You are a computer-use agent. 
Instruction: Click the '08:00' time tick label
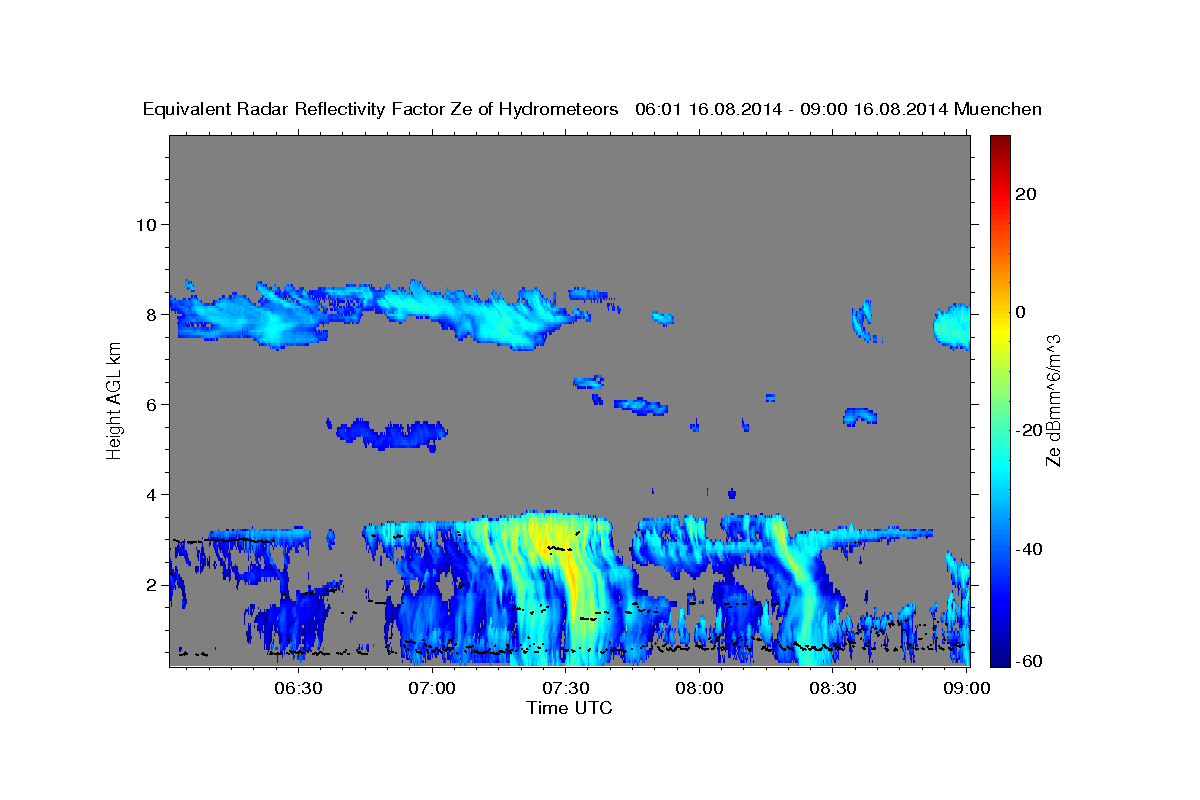click(x=699, y=688)
